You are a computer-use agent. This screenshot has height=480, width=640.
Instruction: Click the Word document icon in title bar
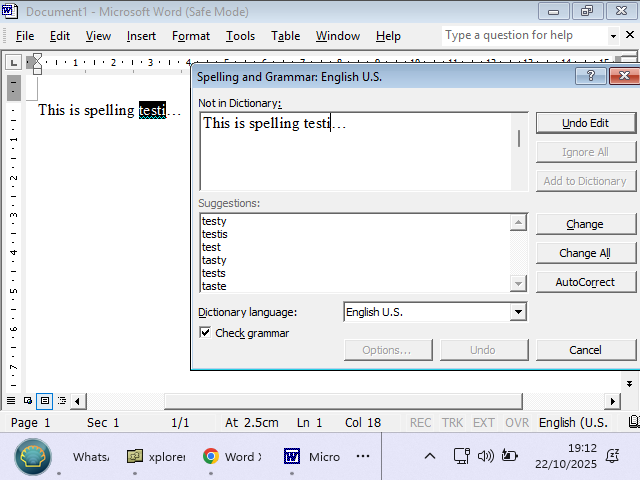[x=9, y=11]
